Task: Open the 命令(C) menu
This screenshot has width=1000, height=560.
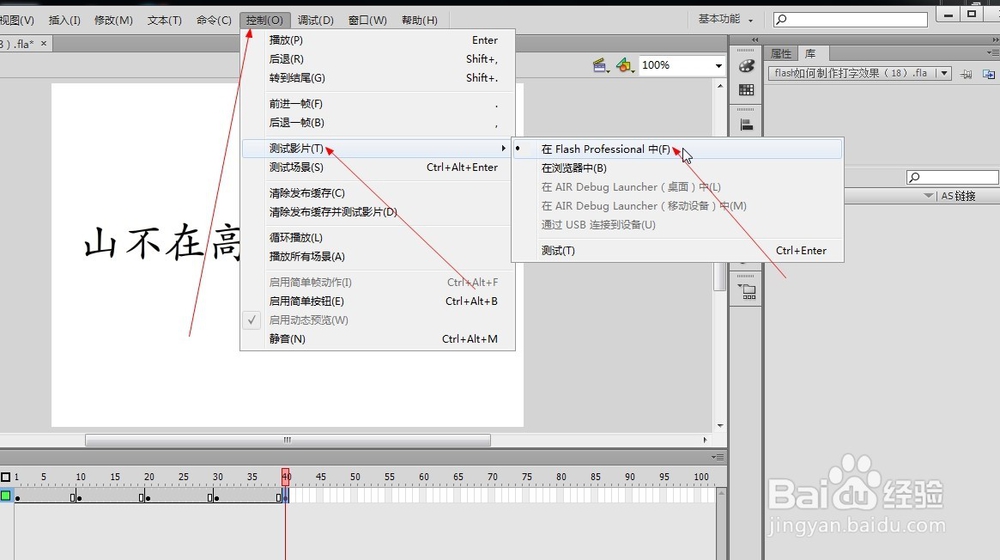Action: [214, 20]
